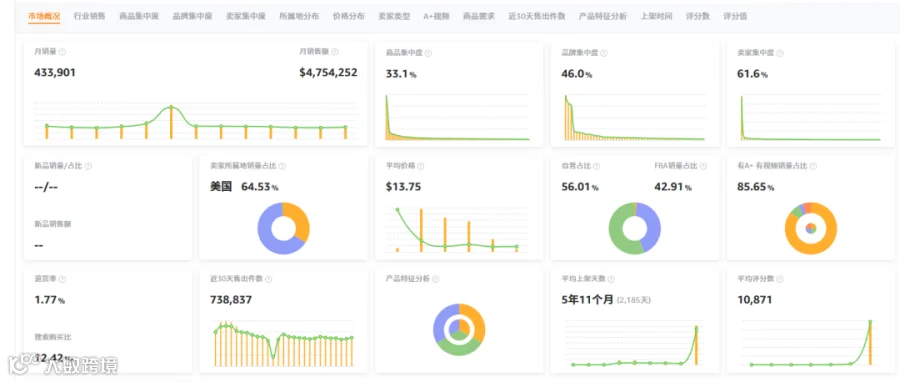Click help icon next to 卖家所属地销量占比

(x=282, y=166)
